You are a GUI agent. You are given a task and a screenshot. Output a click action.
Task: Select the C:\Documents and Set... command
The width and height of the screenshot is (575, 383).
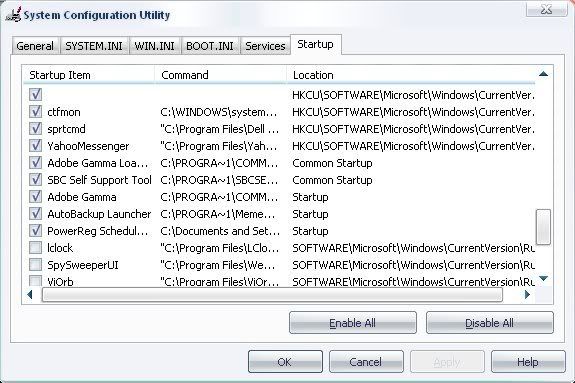pyautogui.click(x=220, y=231)
